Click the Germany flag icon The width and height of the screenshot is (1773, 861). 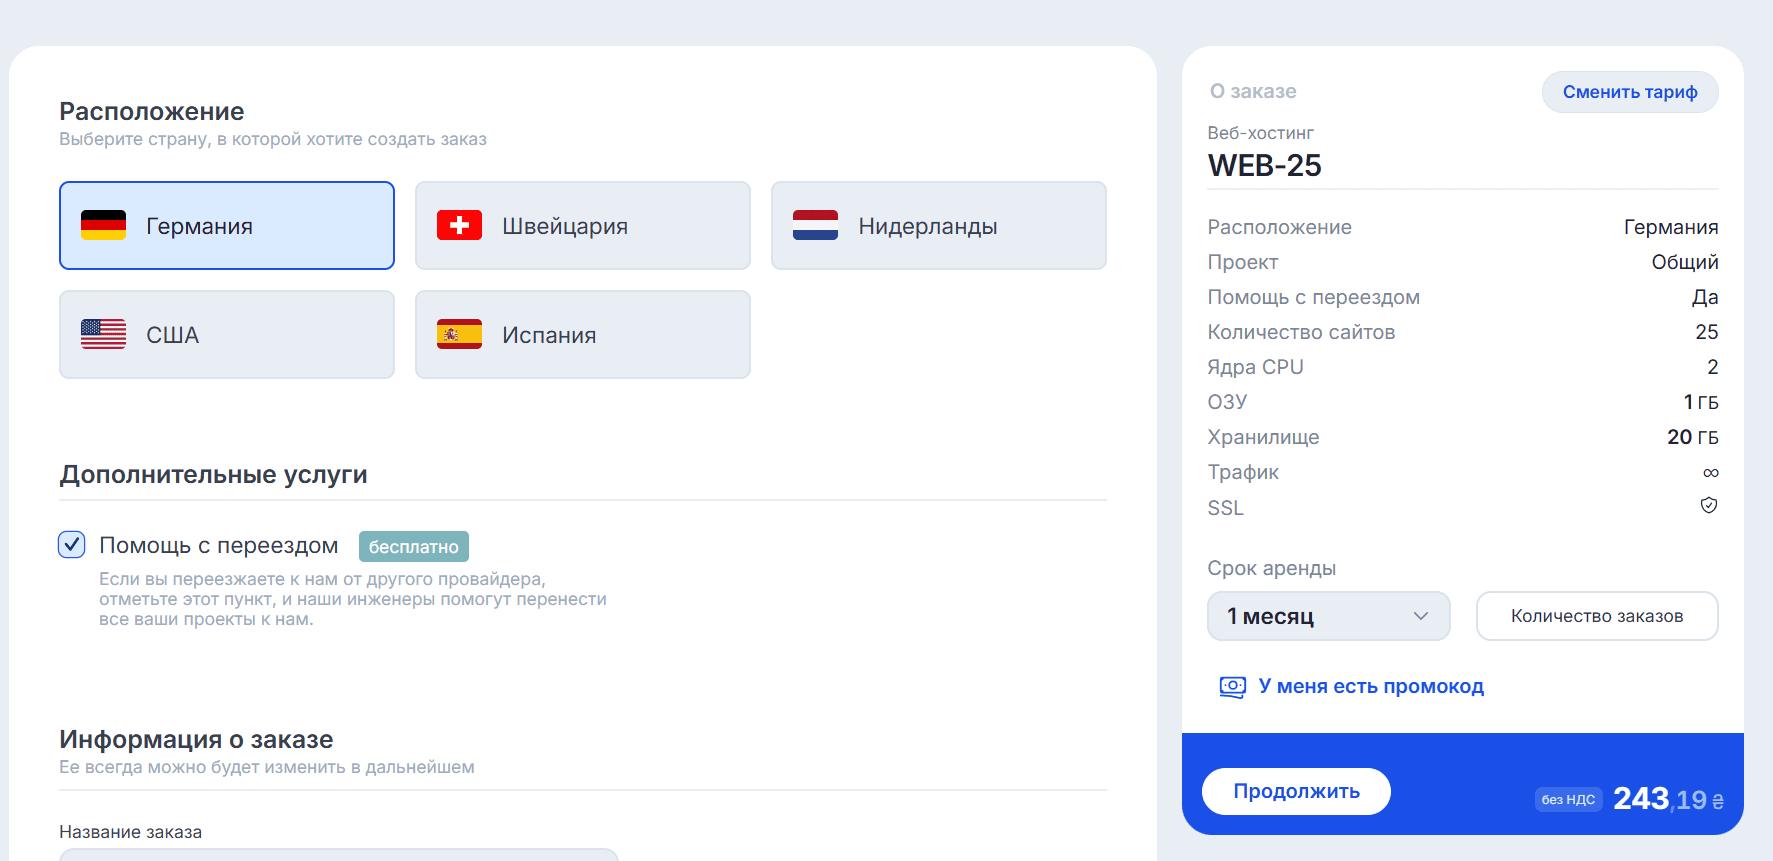[103, 225]
